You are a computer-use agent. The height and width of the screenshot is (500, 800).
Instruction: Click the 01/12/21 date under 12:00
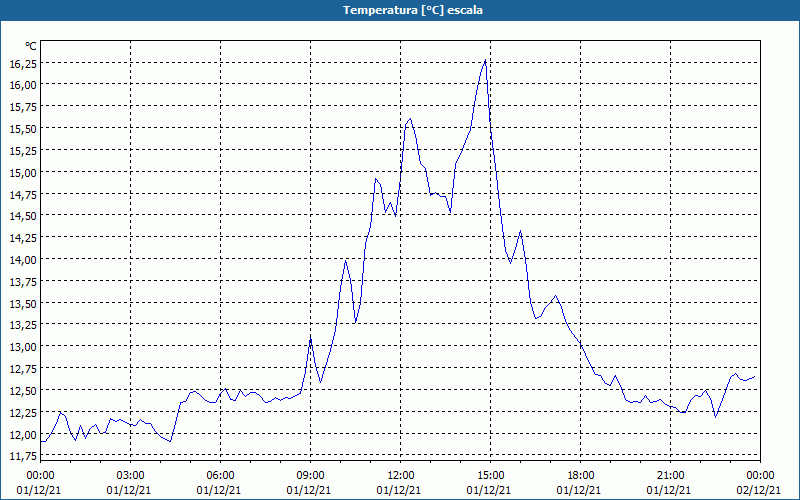[x=399, y=490]
